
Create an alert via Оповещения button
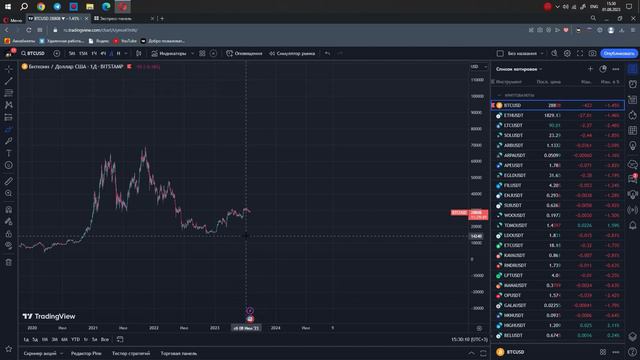244,53
